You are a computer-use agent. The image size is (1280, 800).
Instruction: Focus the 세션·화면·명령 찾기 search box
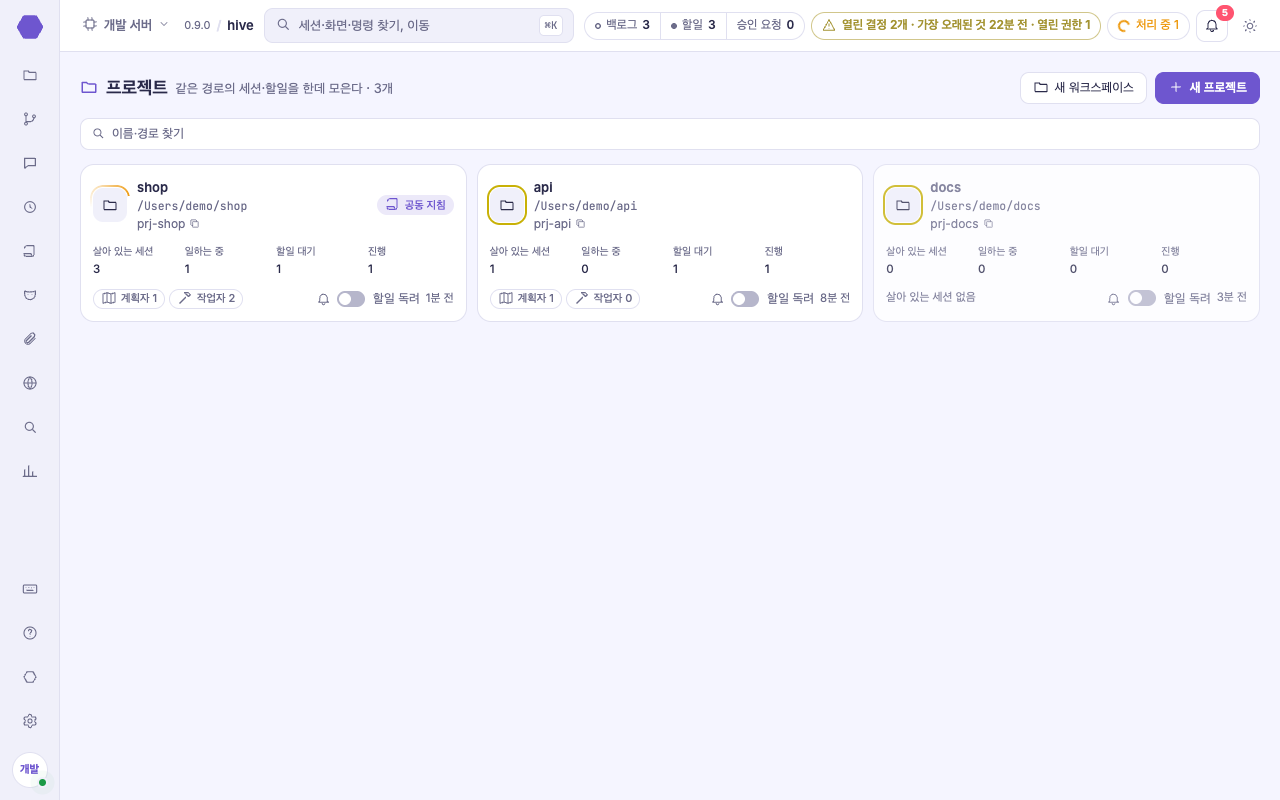419,25
